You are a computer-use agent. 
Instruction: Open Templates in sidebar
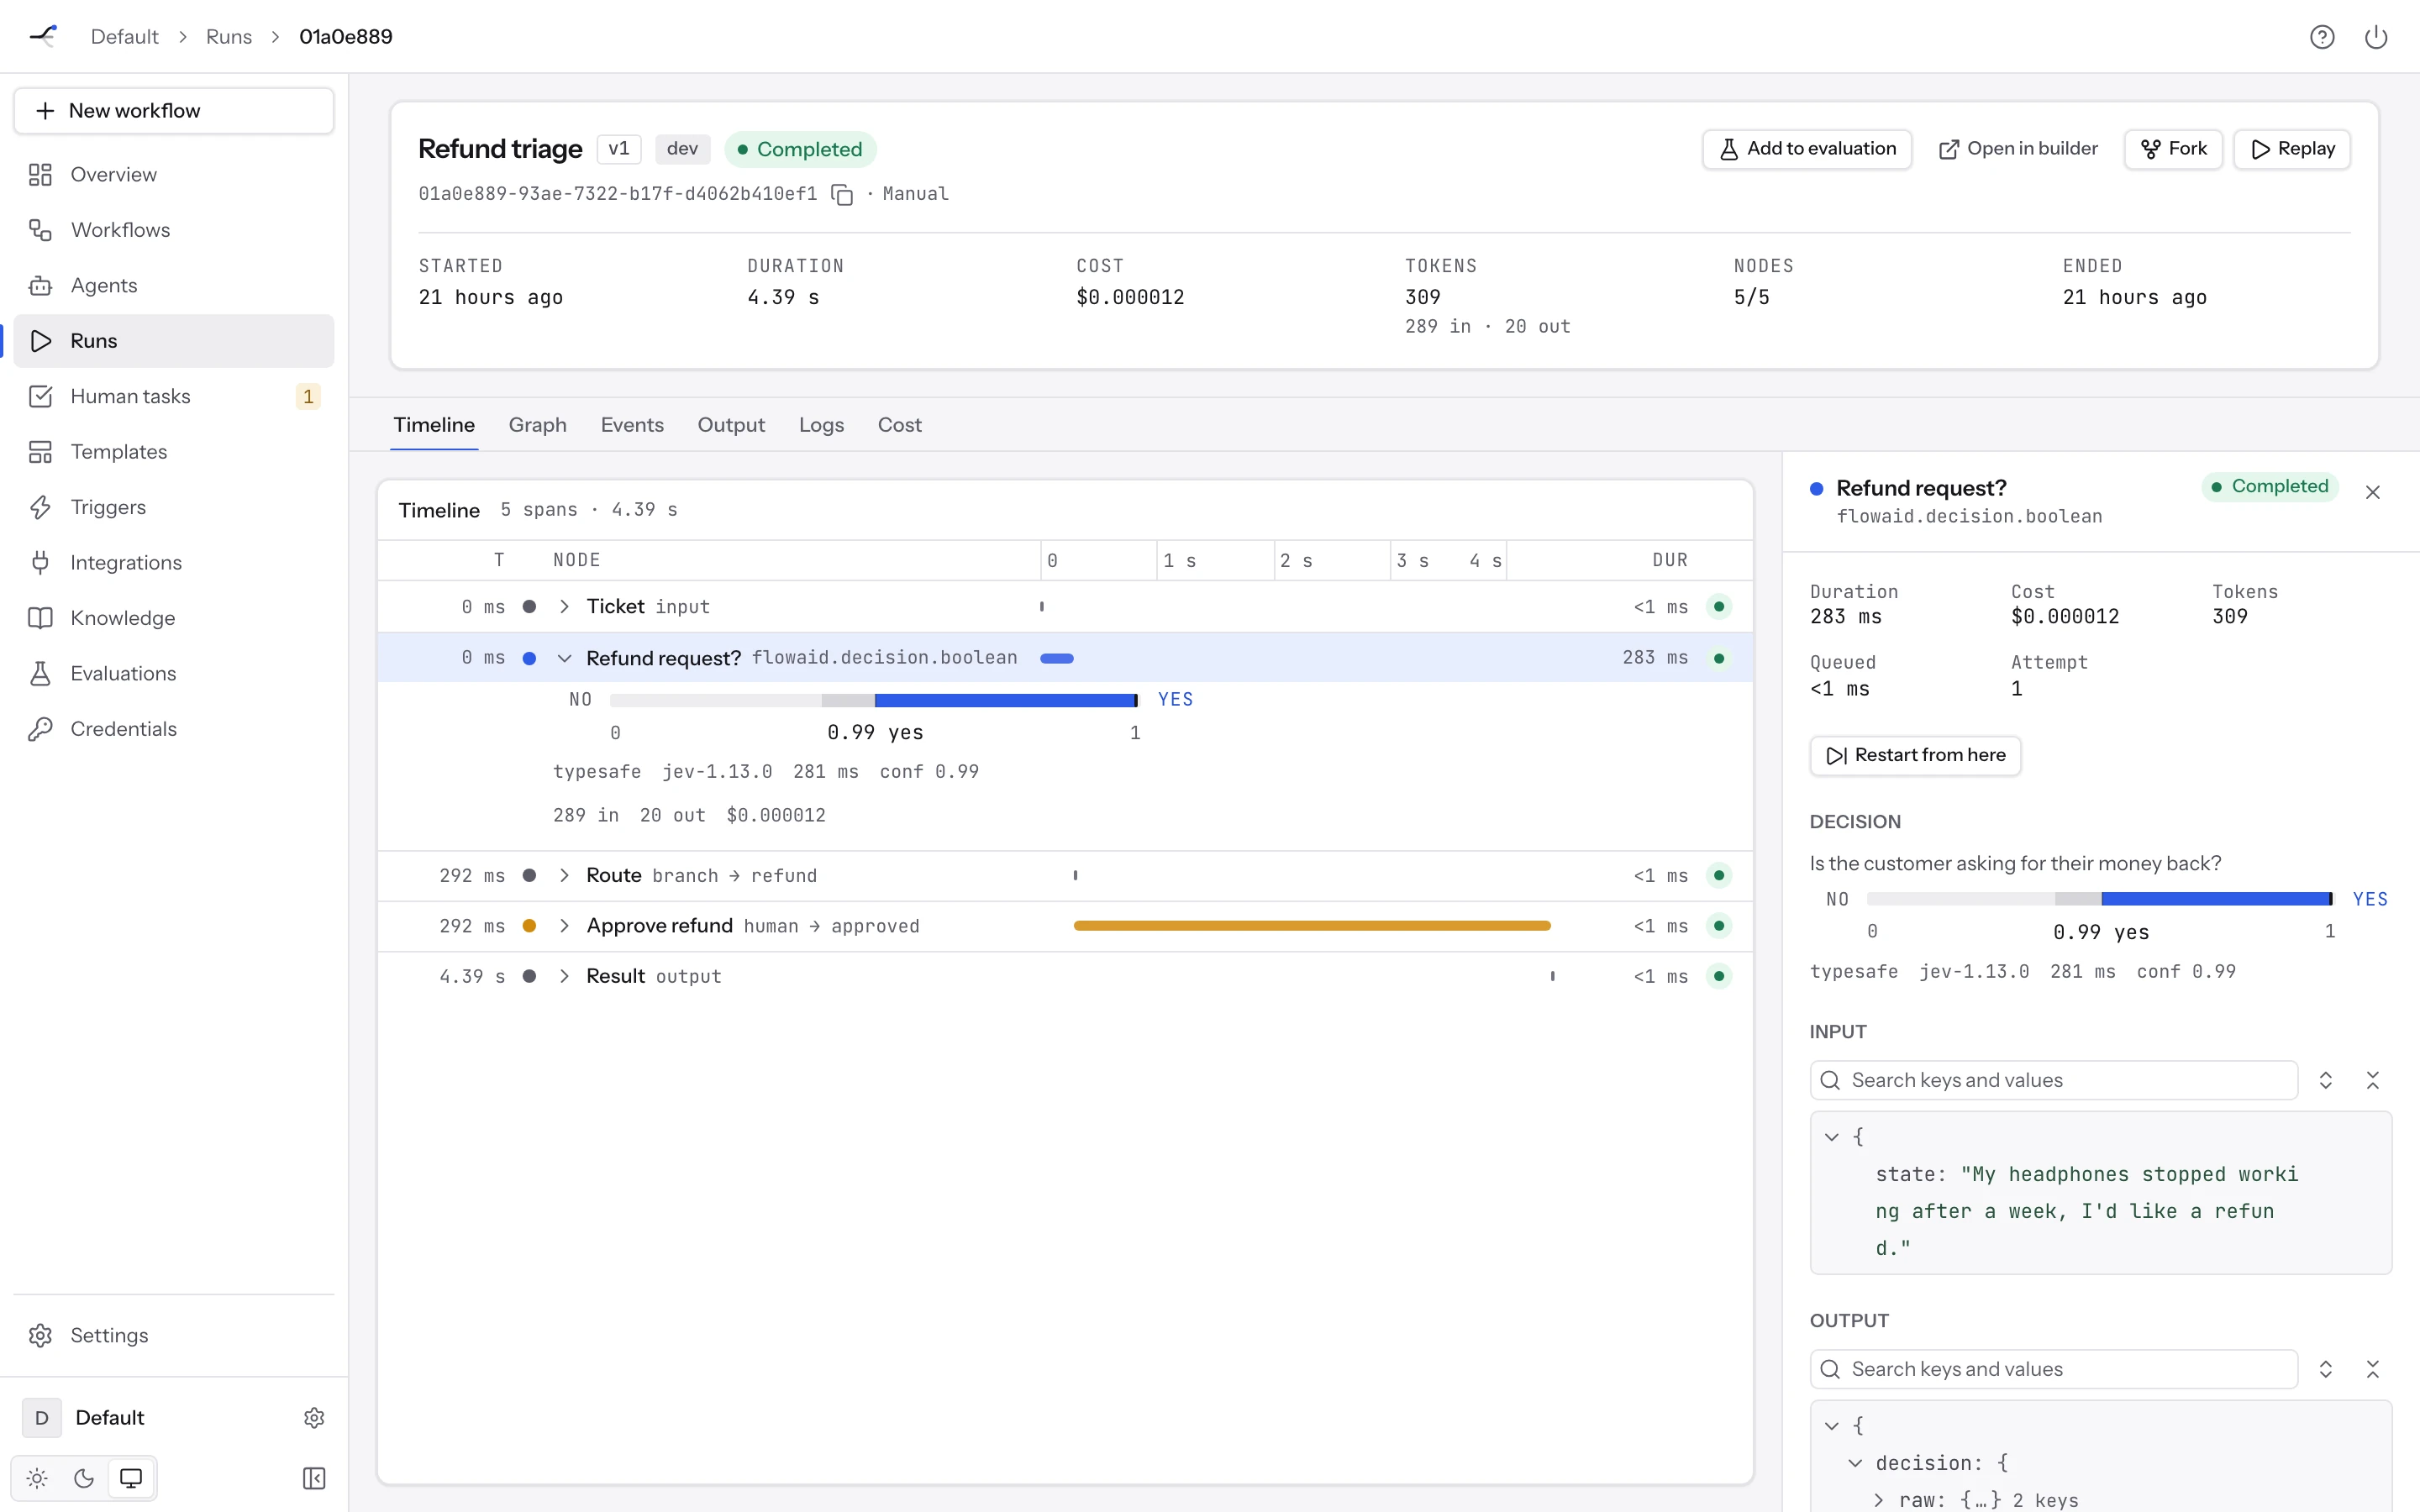174,452
